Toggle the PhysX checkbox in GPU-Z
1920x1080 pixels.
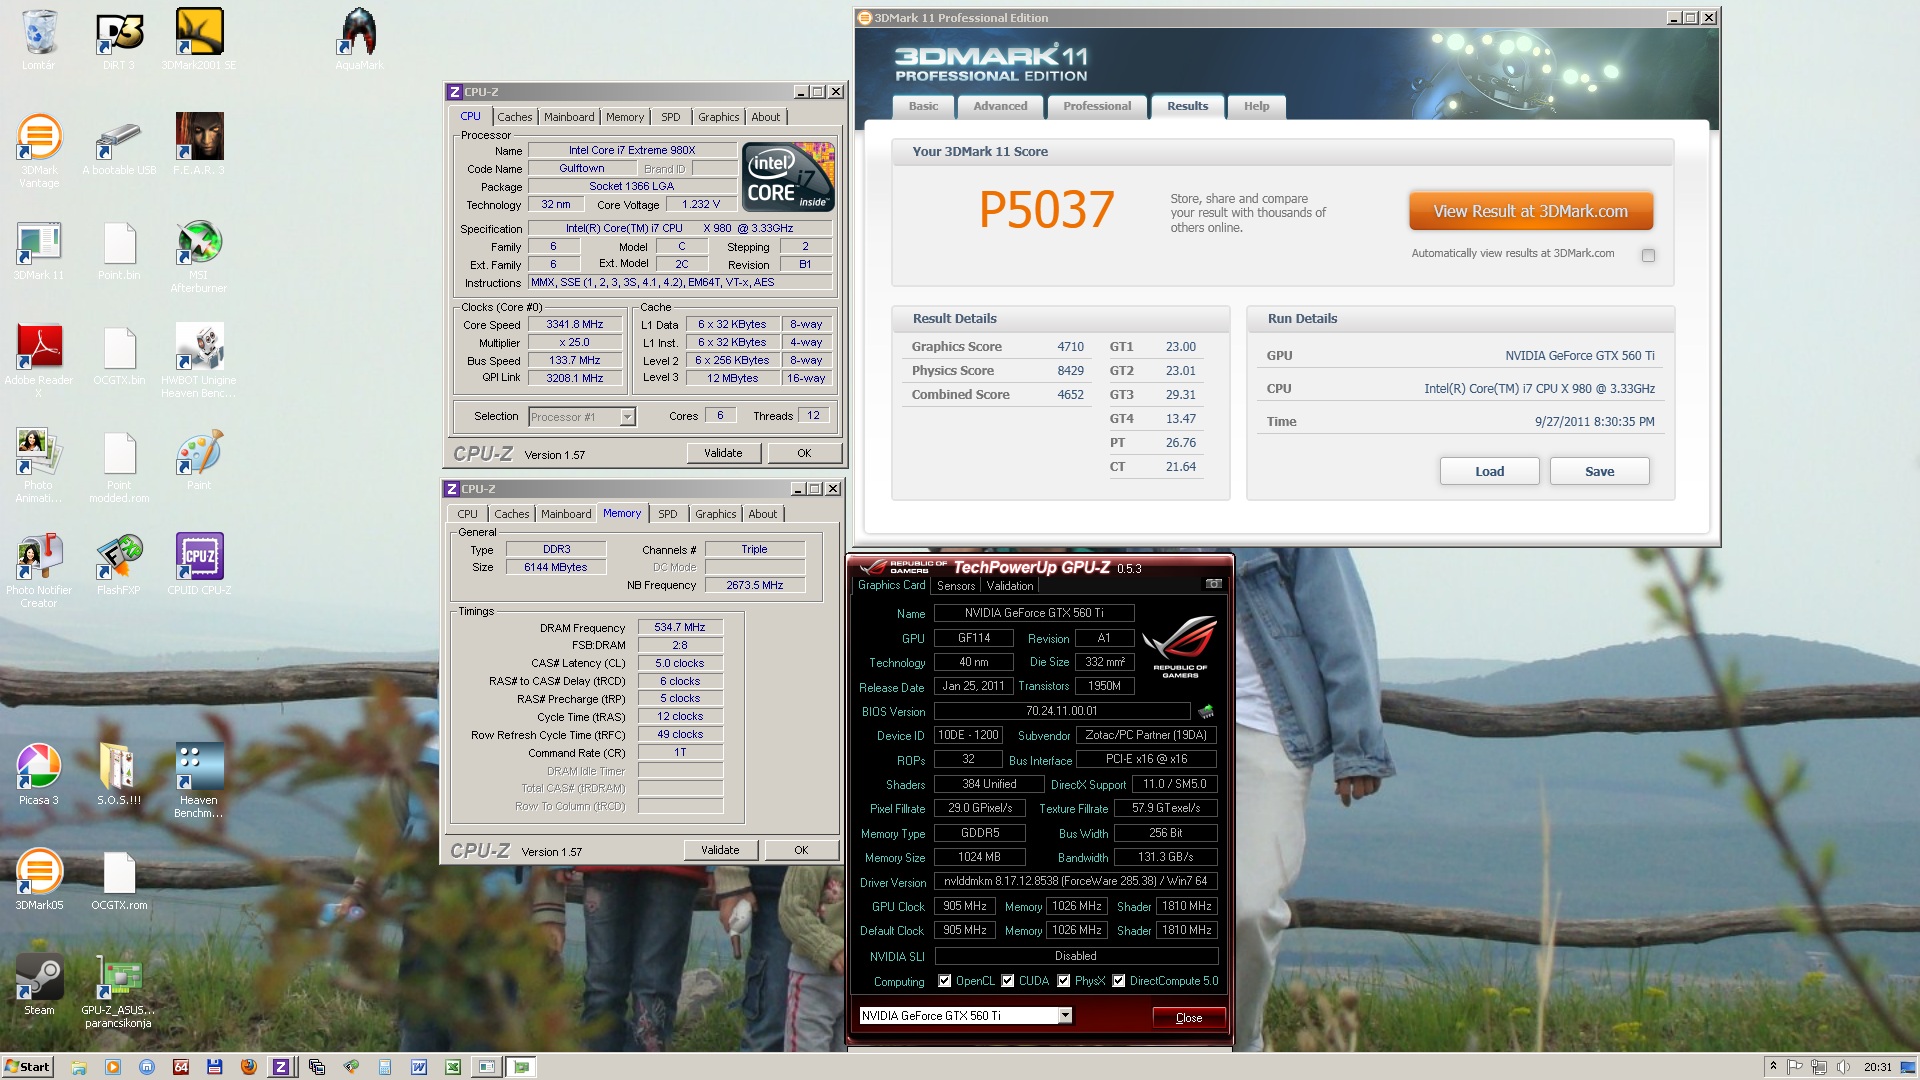1063,981
